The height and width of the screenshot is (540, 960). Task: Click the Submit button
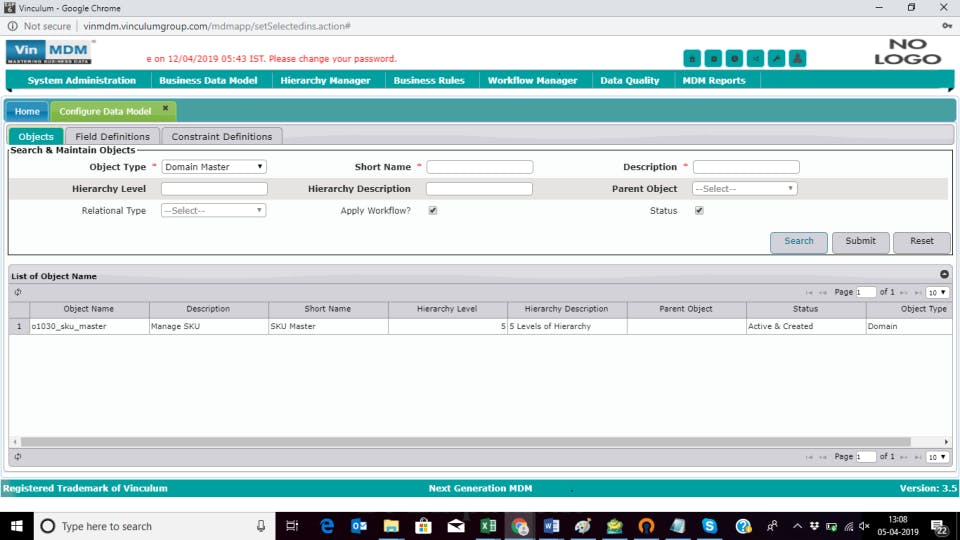860,242
